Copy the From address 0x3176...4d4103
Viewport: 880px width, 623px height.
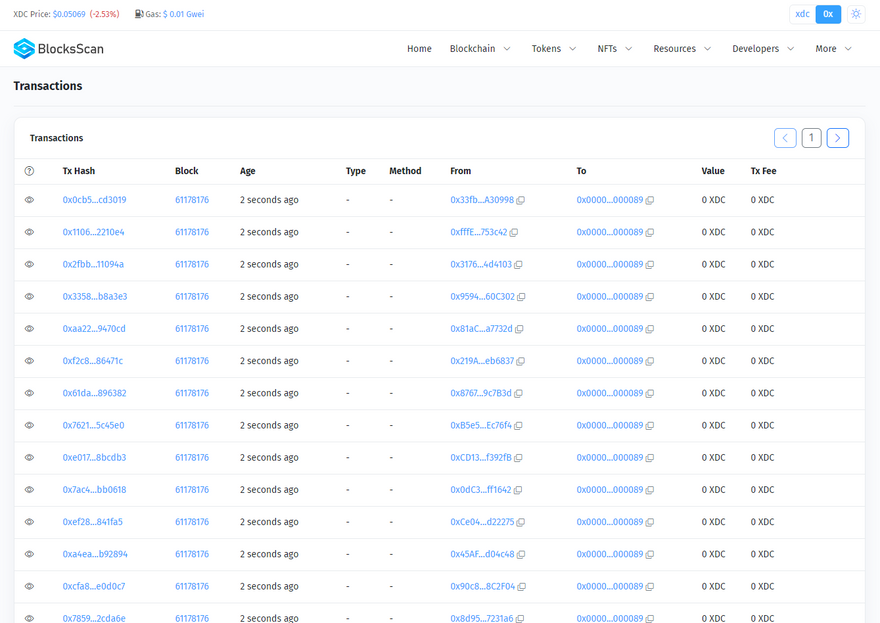(x=518, y=265)
